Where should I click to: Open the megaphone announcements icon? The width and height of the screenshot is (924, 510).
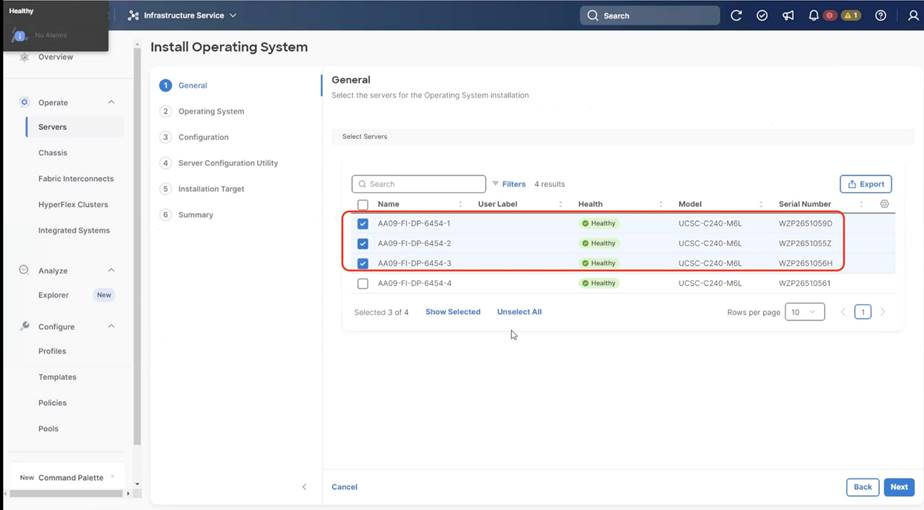788,16
